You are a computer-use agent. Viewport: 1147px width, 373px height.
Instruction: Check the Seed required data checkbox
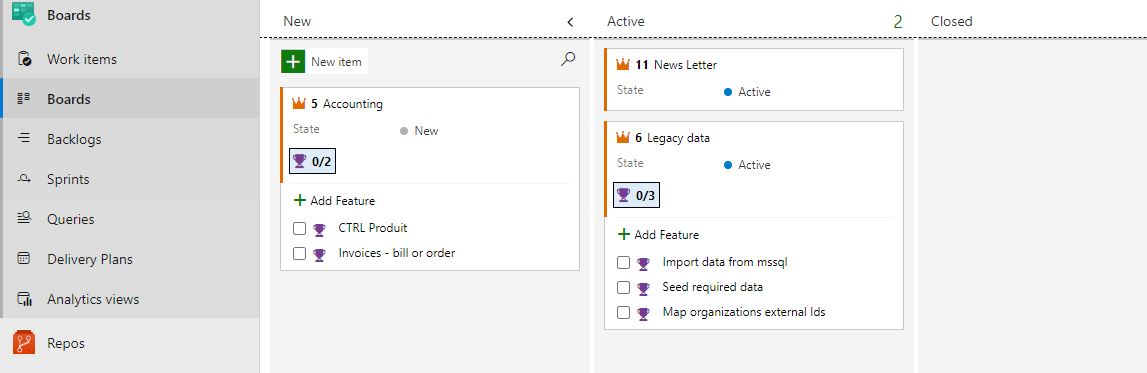click(623, 287)
